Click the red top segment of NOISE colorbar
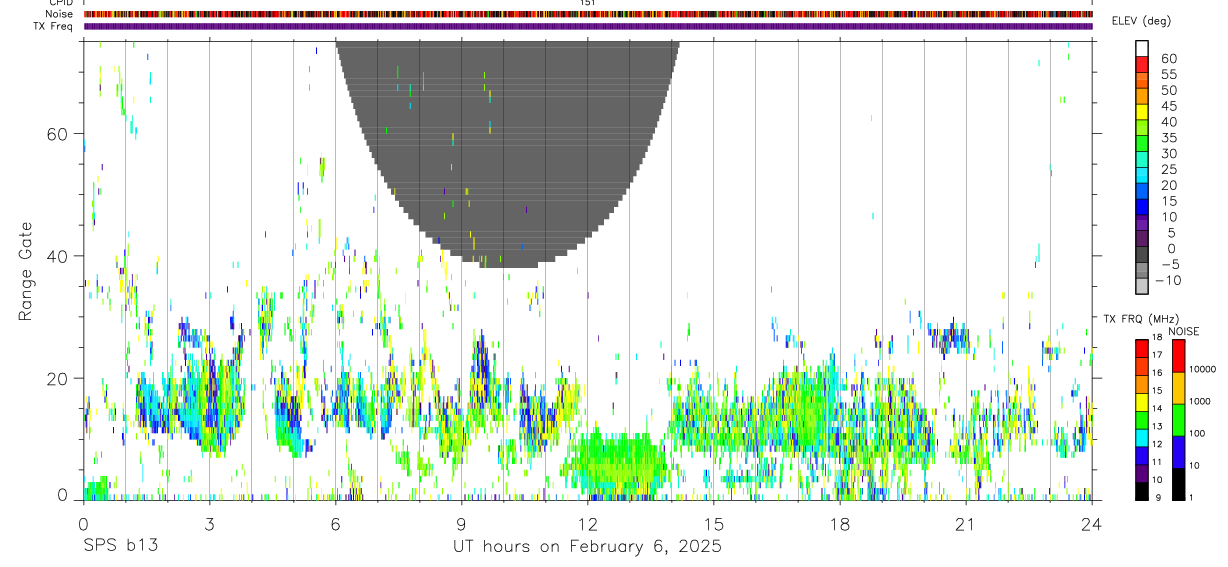 (x=1178, y=356)
